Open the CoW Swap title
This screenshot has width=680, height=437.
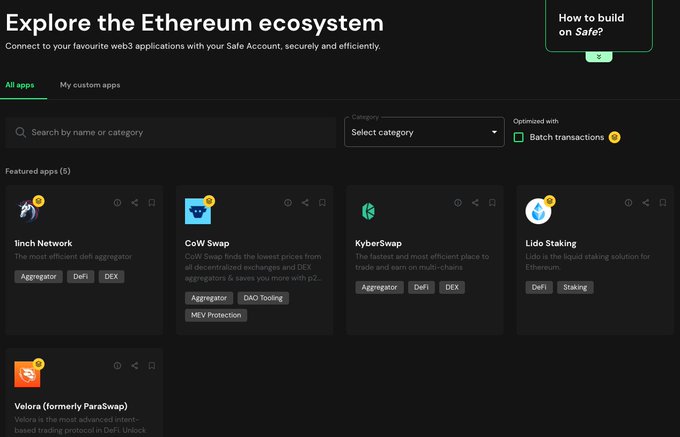point(207,243)
